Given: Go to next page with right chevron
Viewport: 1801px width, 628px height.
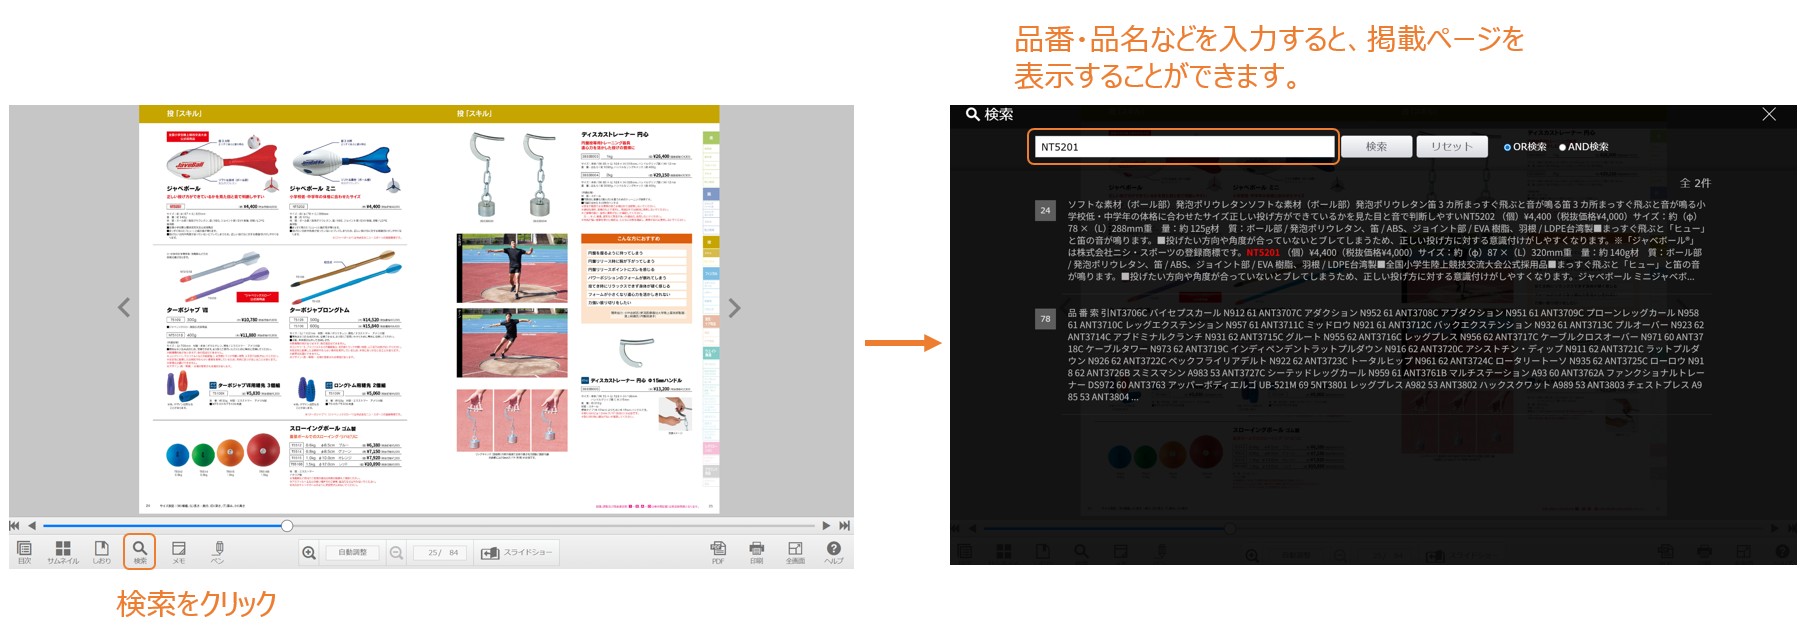Looking at the screenshot, I should (x=734, y=308).
